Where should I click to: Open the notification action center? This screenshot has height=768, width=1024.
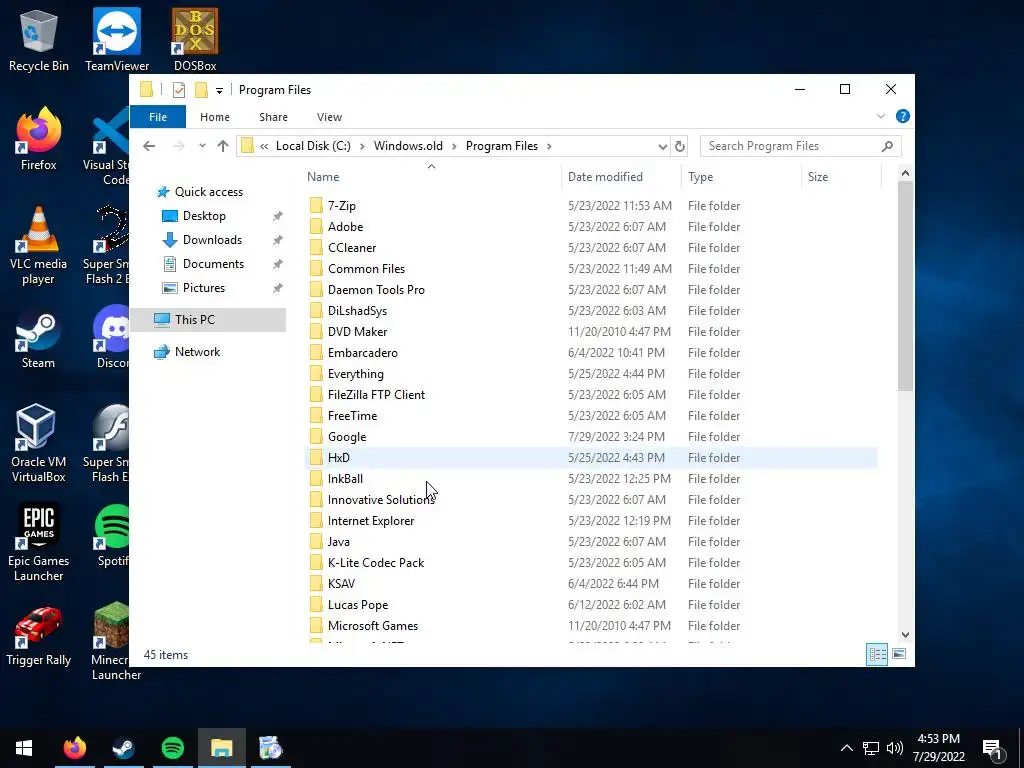point(993,748)
